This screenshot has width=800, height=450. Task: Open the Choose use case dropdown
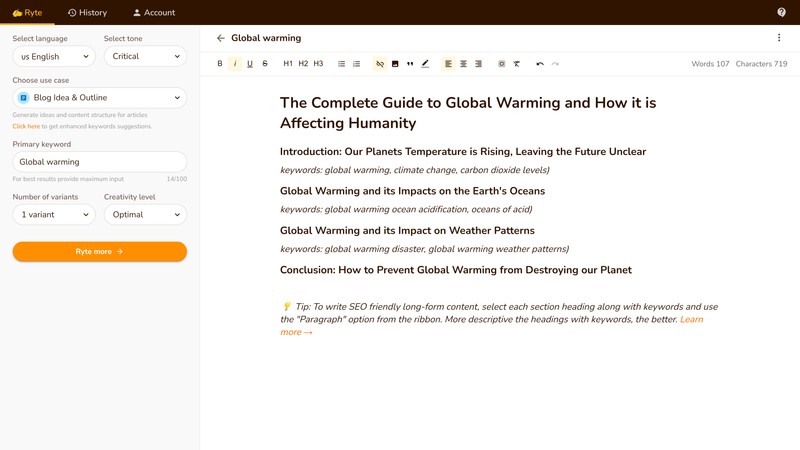(99, 98)
